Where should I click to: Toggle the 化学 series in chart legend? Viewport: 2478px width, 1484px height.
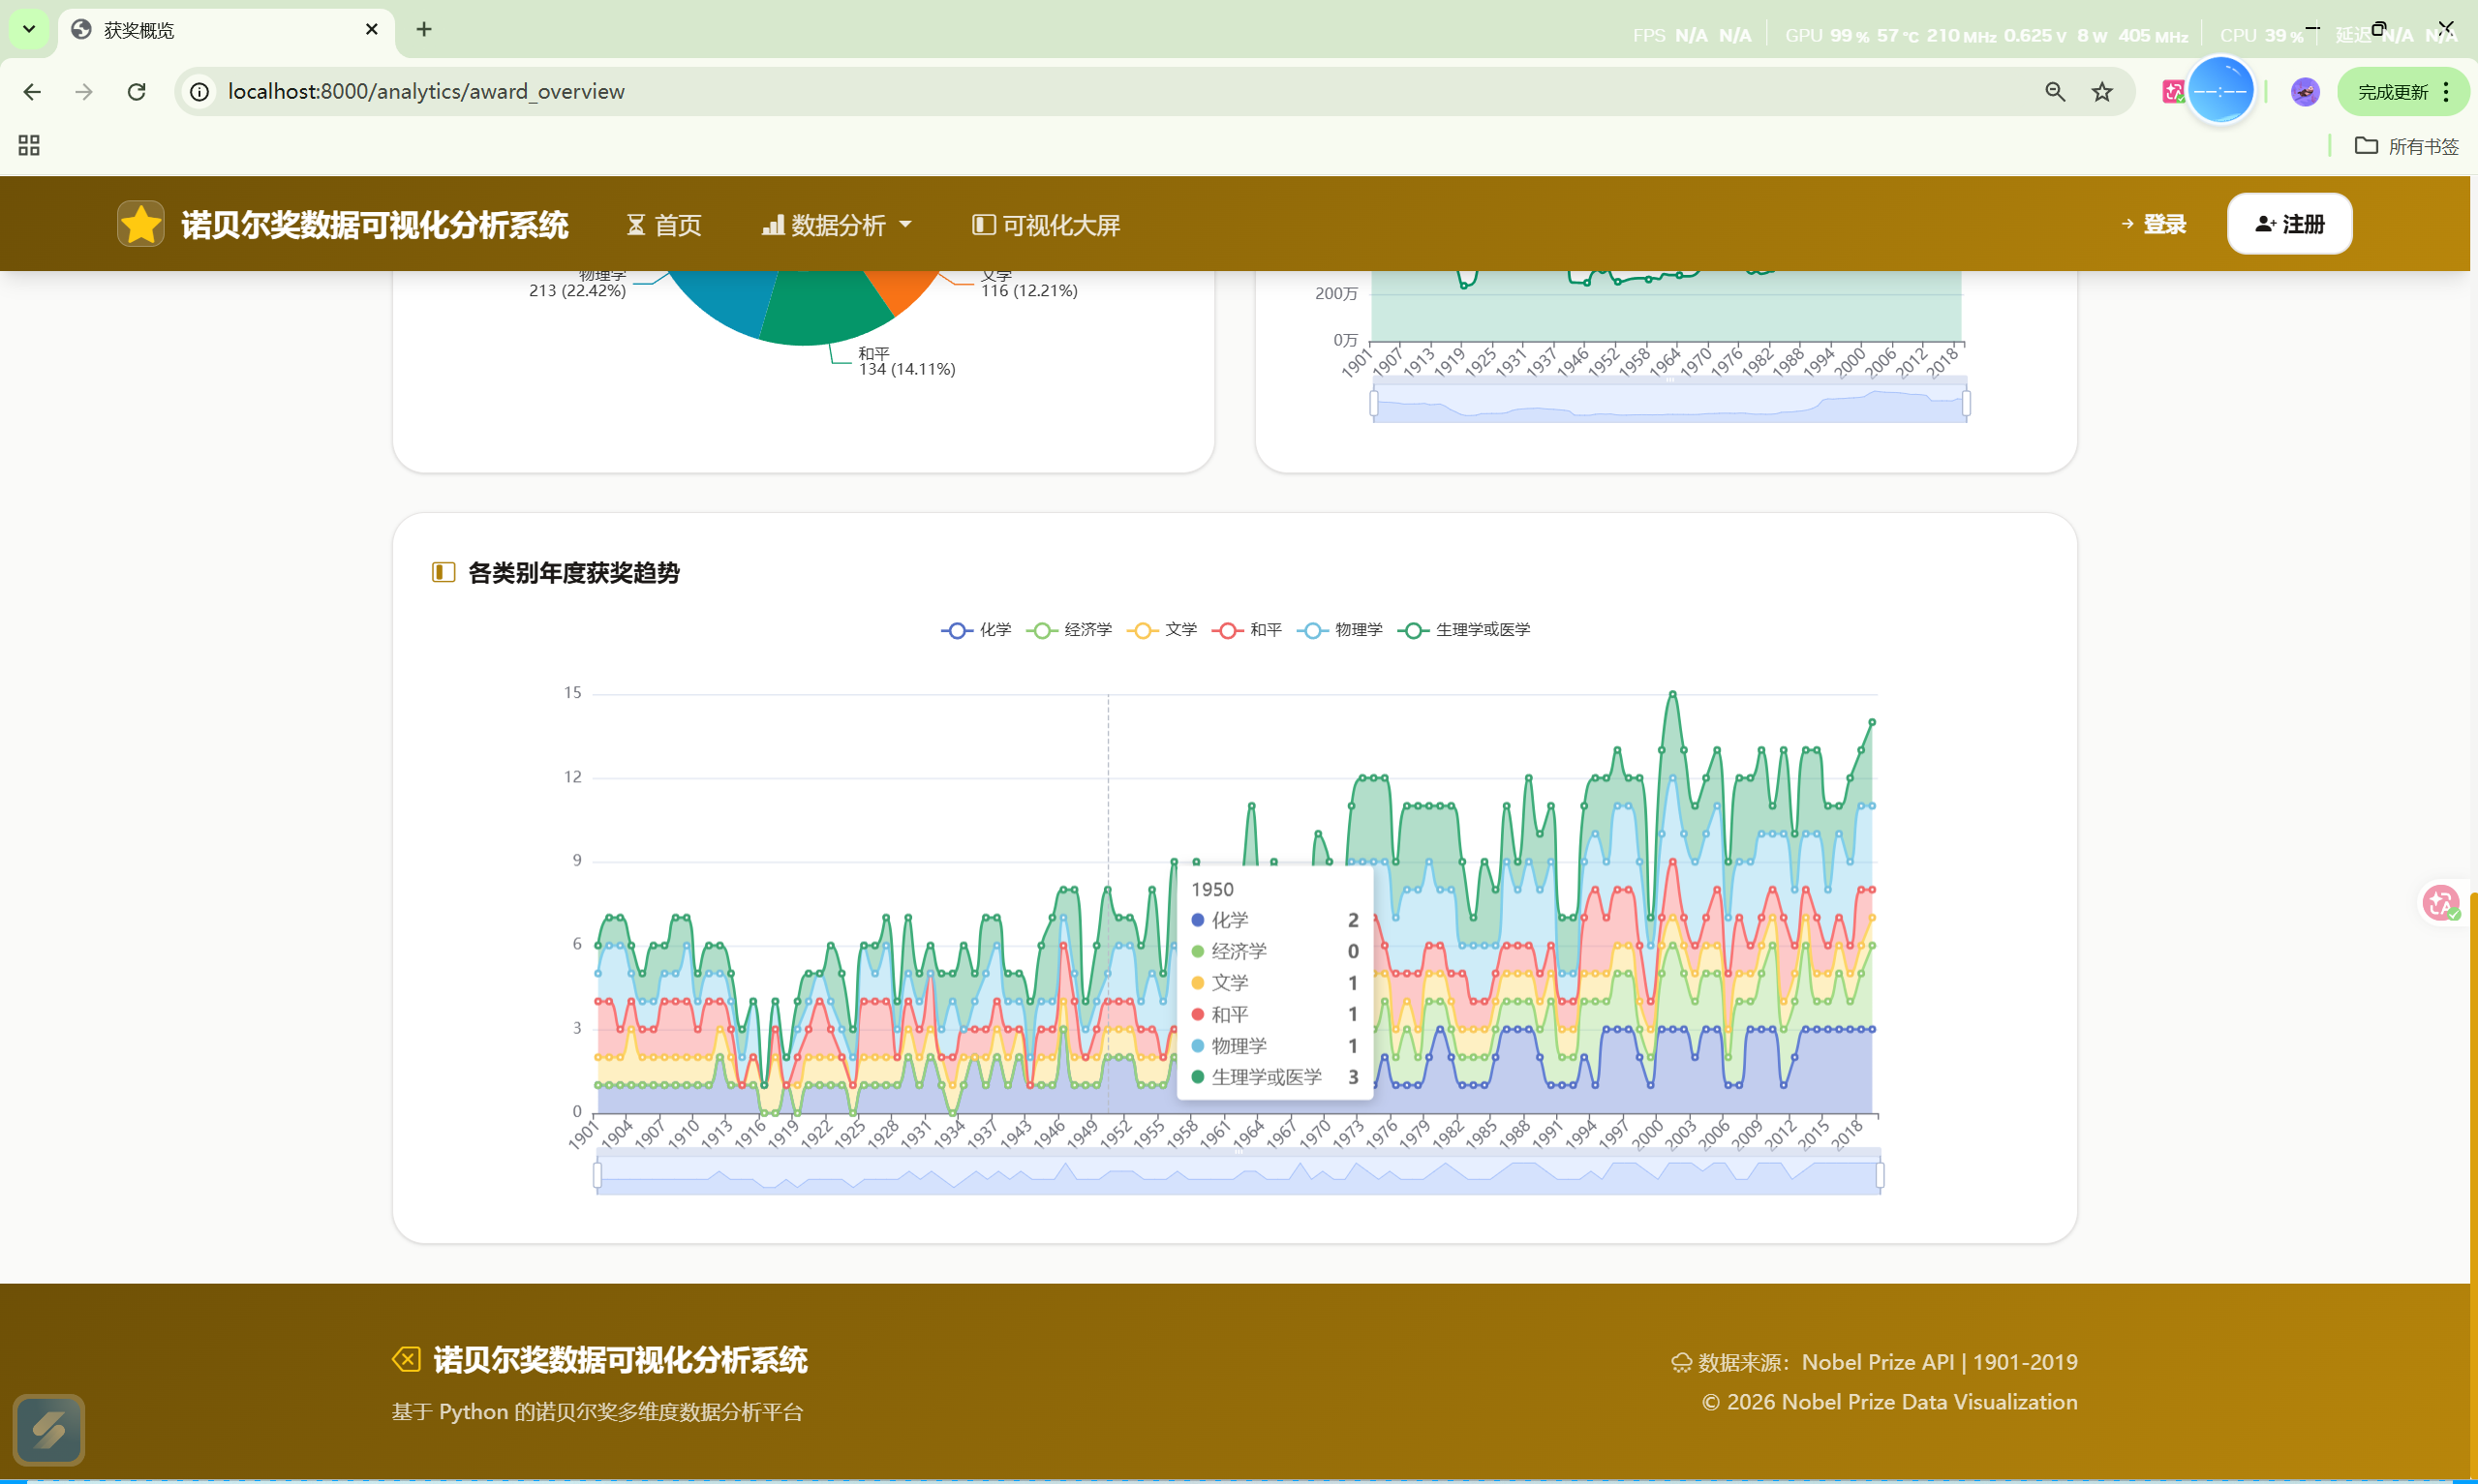pos(977,630)
